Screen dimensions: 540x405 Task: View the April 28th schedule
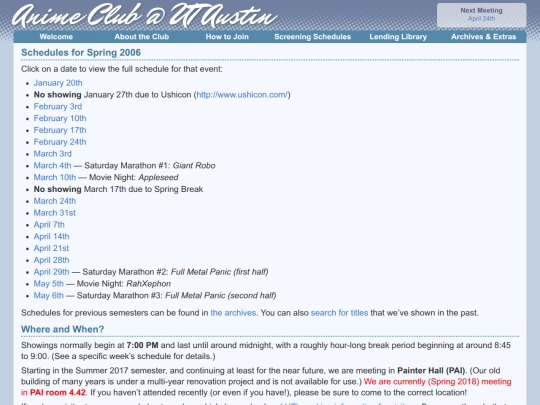point(51,260)
